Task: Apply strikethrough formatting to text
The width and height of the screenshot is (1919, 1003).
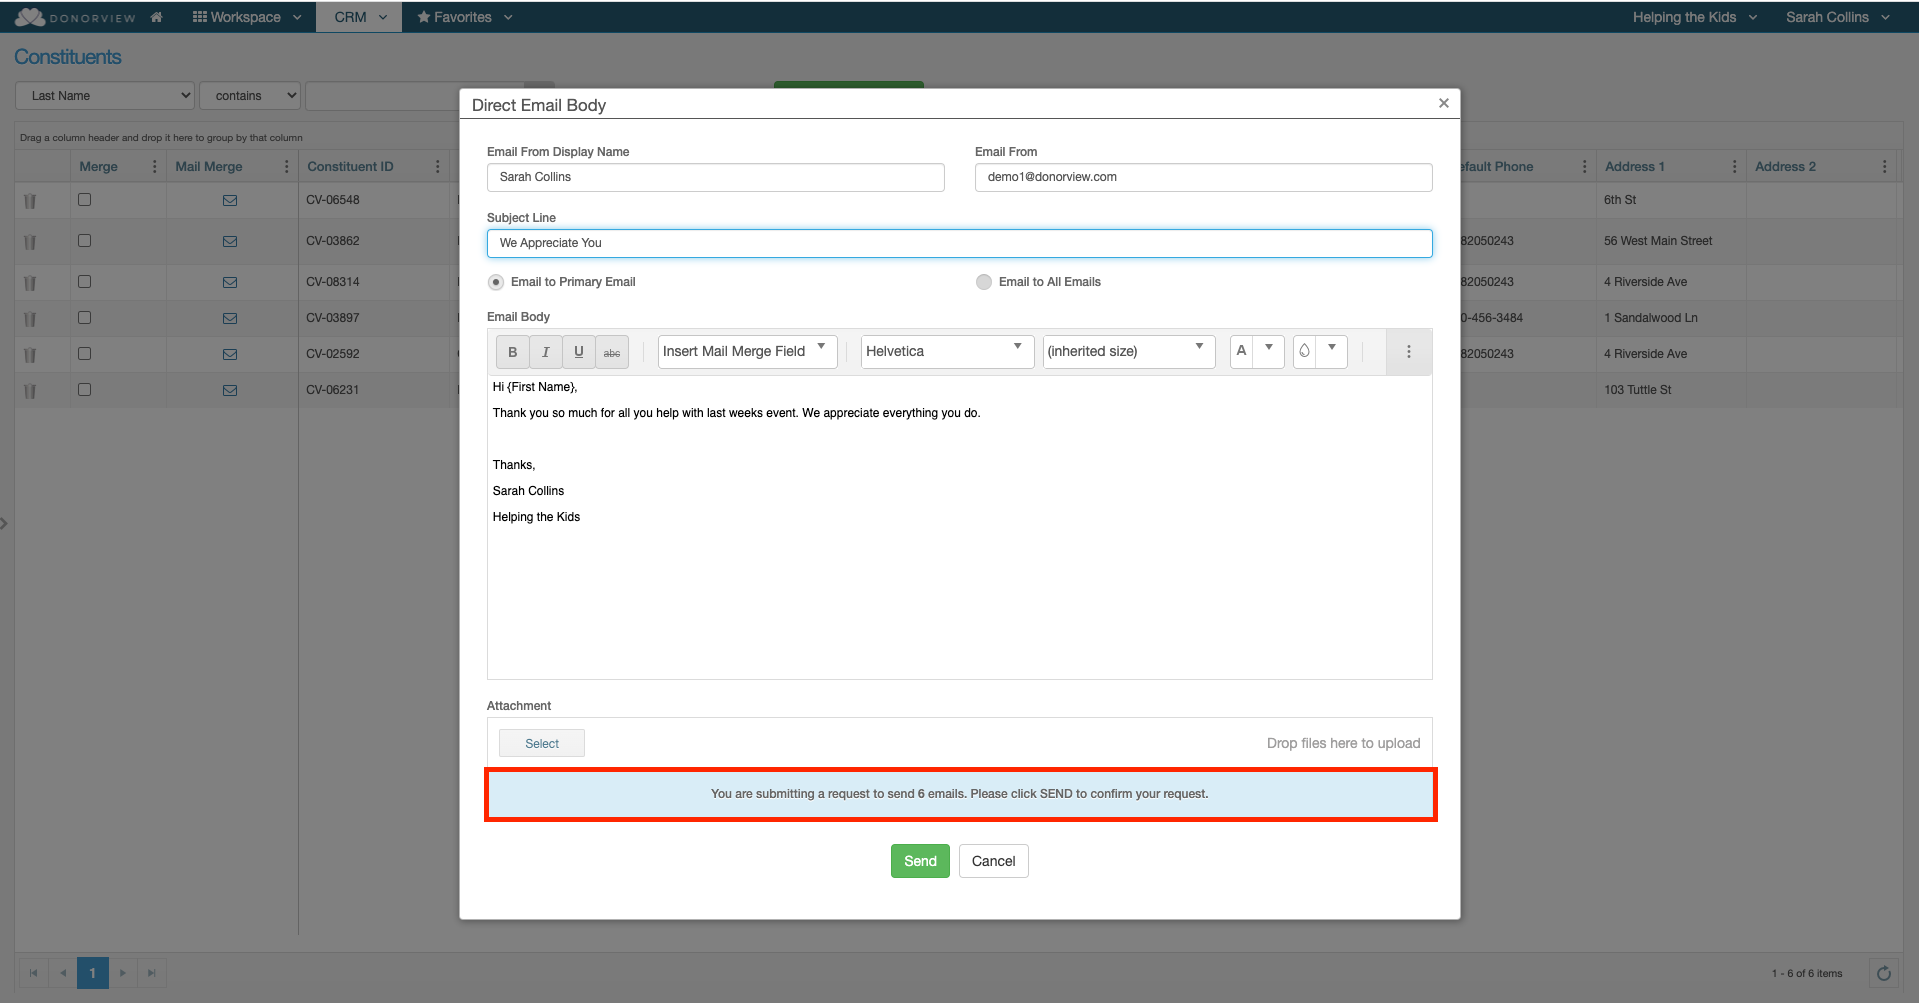Action: [612, 352]
